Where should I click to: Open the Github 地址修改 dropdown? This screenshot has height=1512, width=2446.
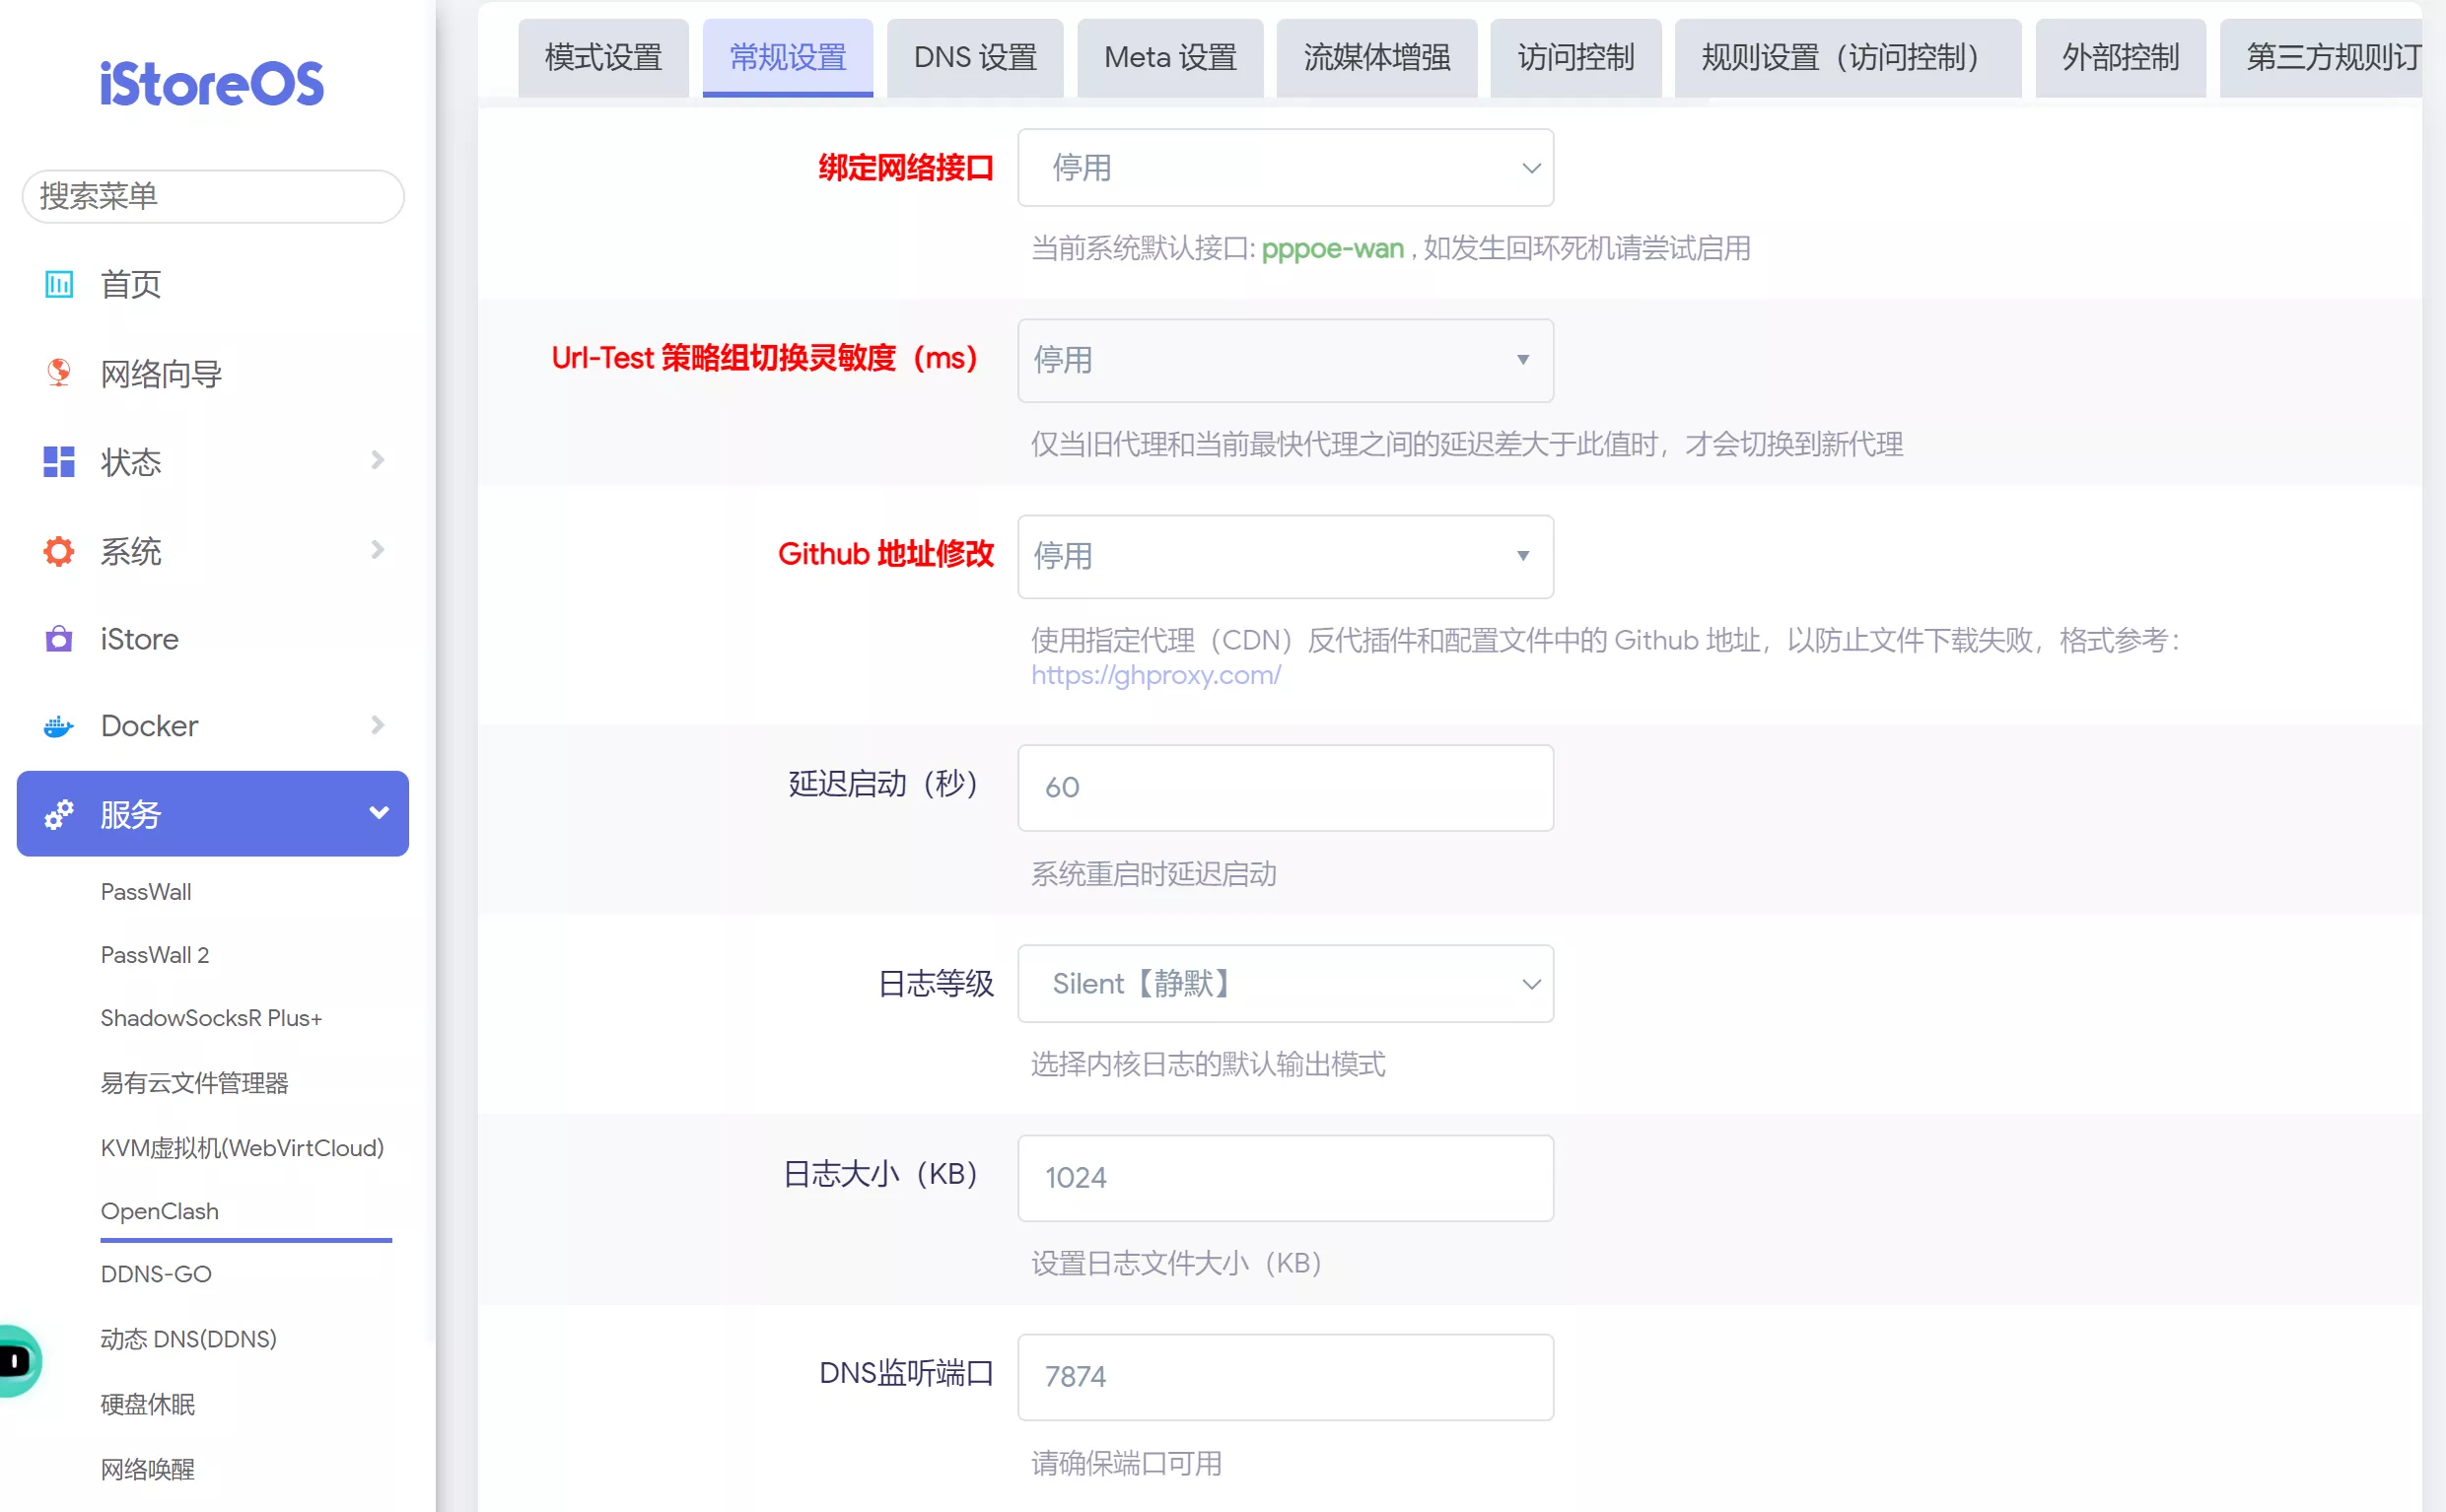pos(1285,556)
